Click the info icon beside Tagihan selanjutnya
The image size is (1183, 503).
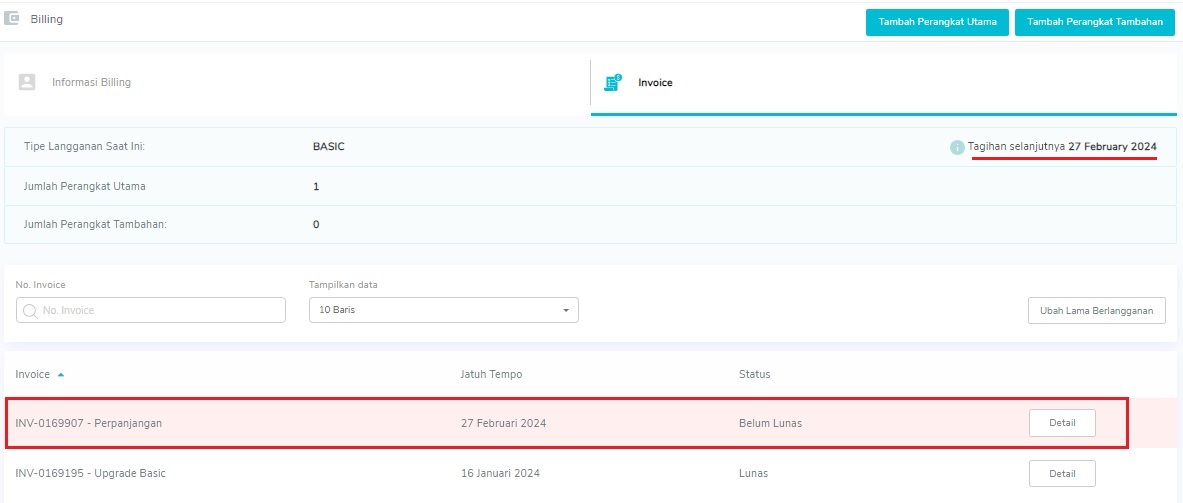(957, 147)
